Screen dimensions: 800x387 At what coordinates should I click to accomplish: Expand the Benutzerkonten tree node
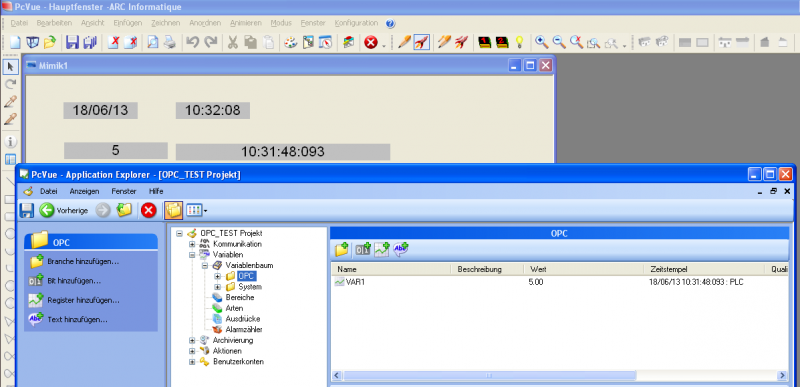click(x=192, y=362)
